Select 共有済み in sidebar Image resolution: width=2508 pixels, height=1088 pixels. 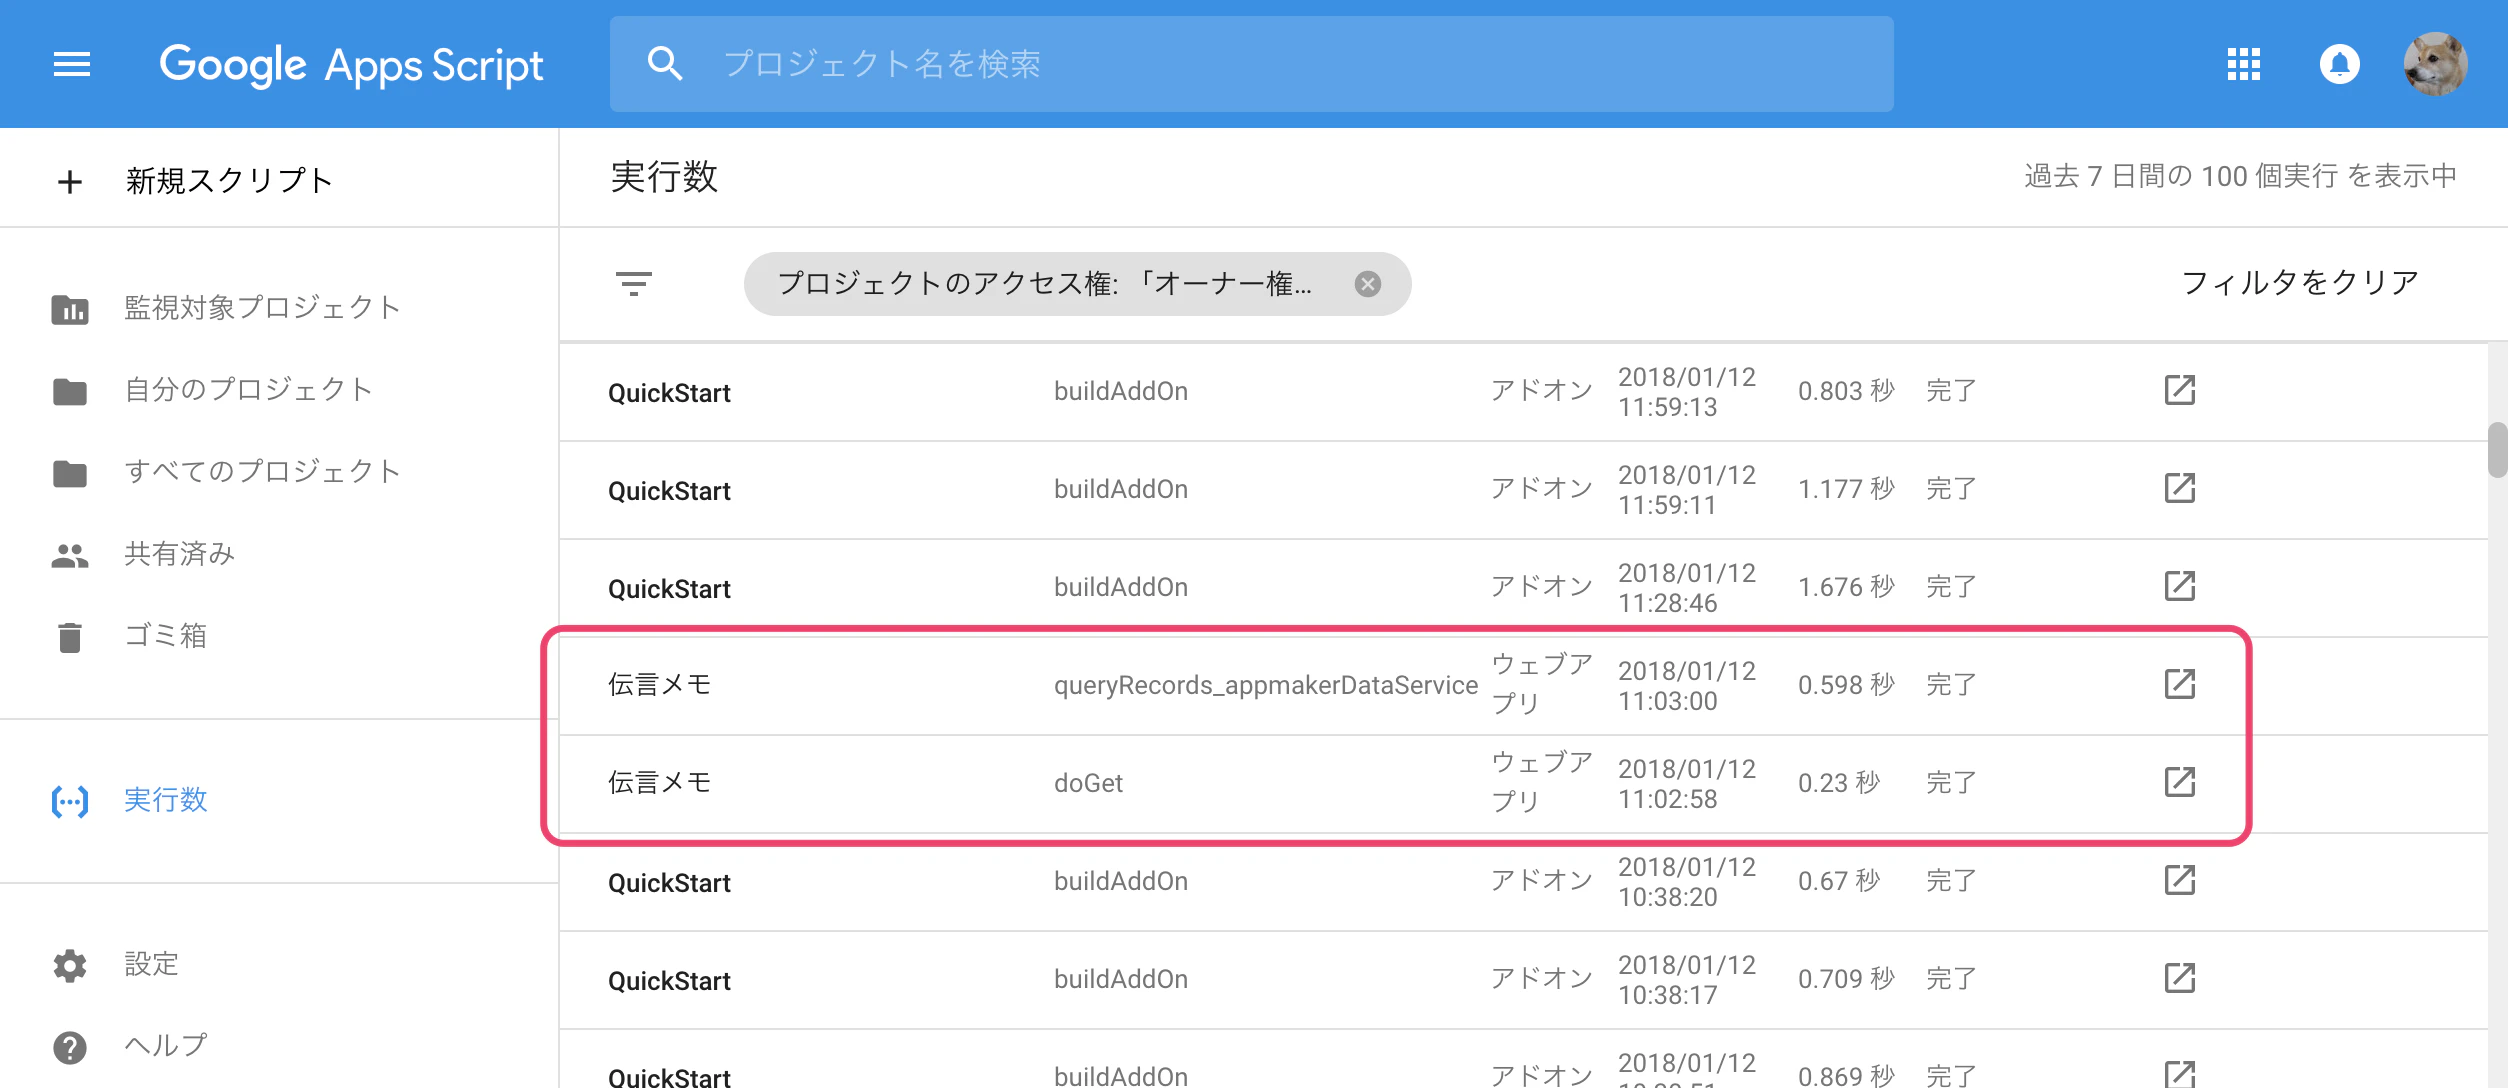179,554
